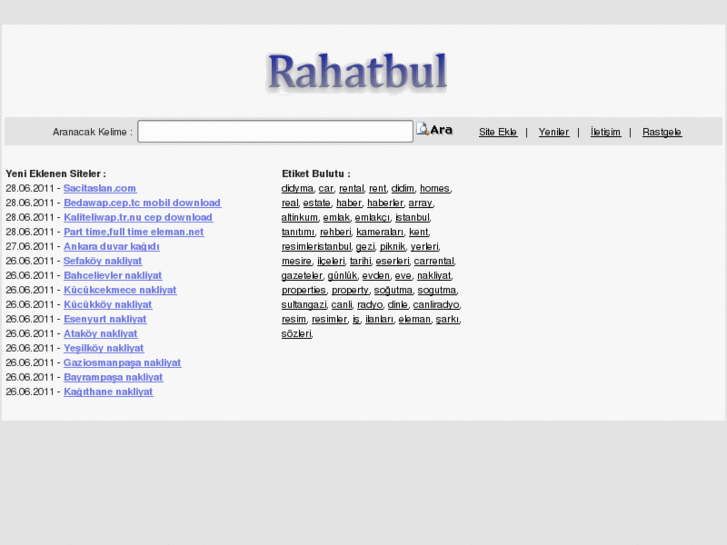Image resolution: width=727 pixels, height=545 pixels.
Task: Select the kameraları tag
Action: click(x=380, y=232)
